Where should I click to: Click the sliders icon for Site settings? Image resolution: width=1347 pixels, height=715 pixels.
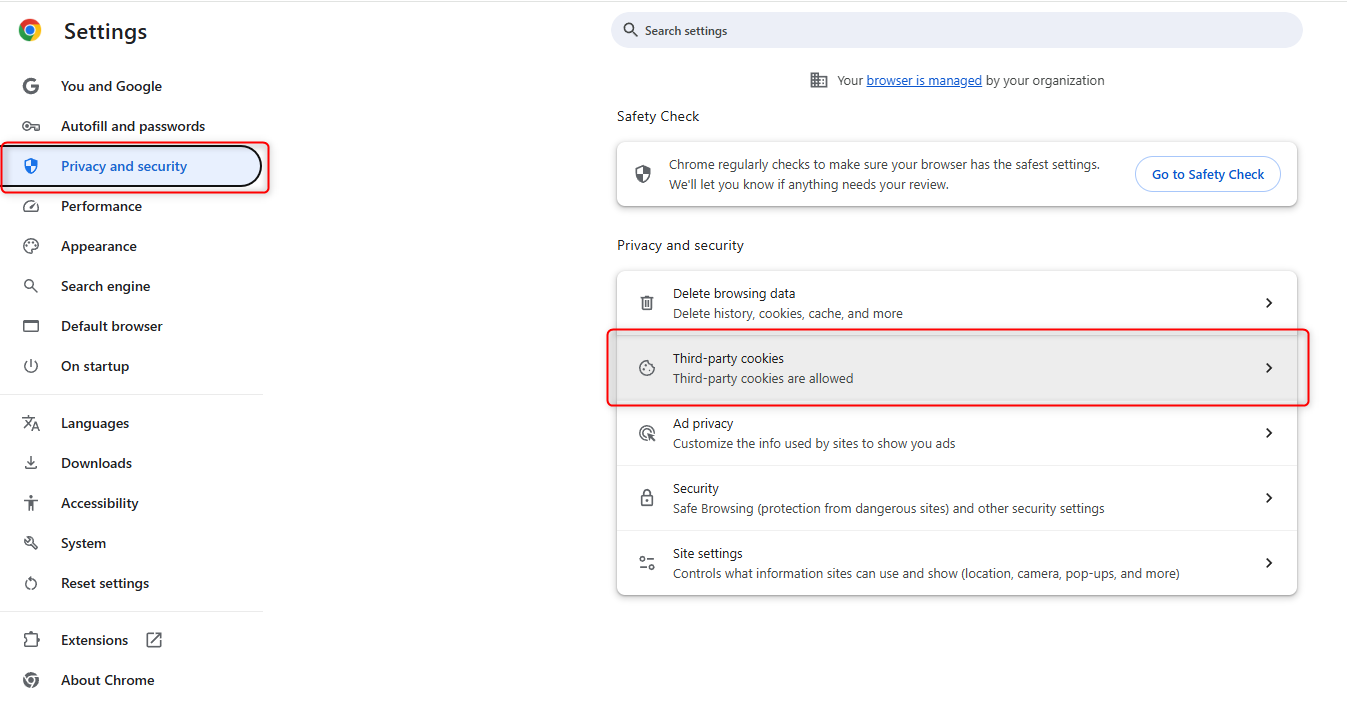coord(647,563)
